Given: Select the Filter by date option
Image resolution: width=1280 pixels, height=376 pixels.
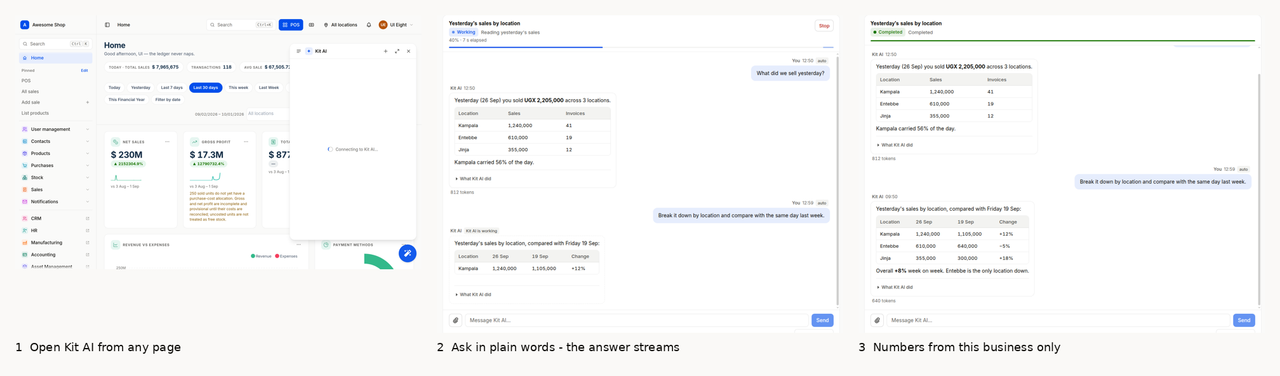Looking at the screenshot, I should tap(168, 99).
